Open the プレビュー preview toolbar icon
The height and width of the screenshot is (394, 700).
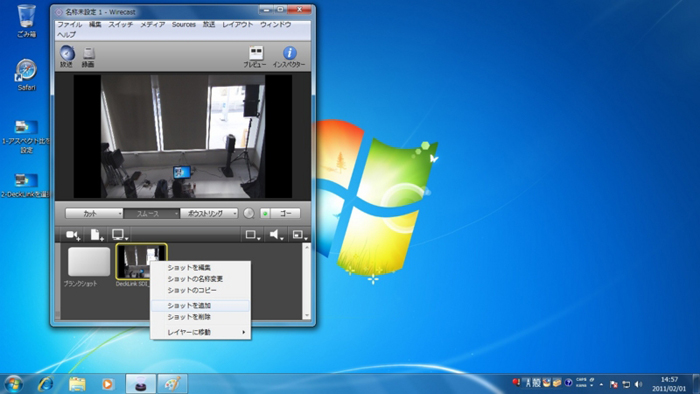(255, 57)
